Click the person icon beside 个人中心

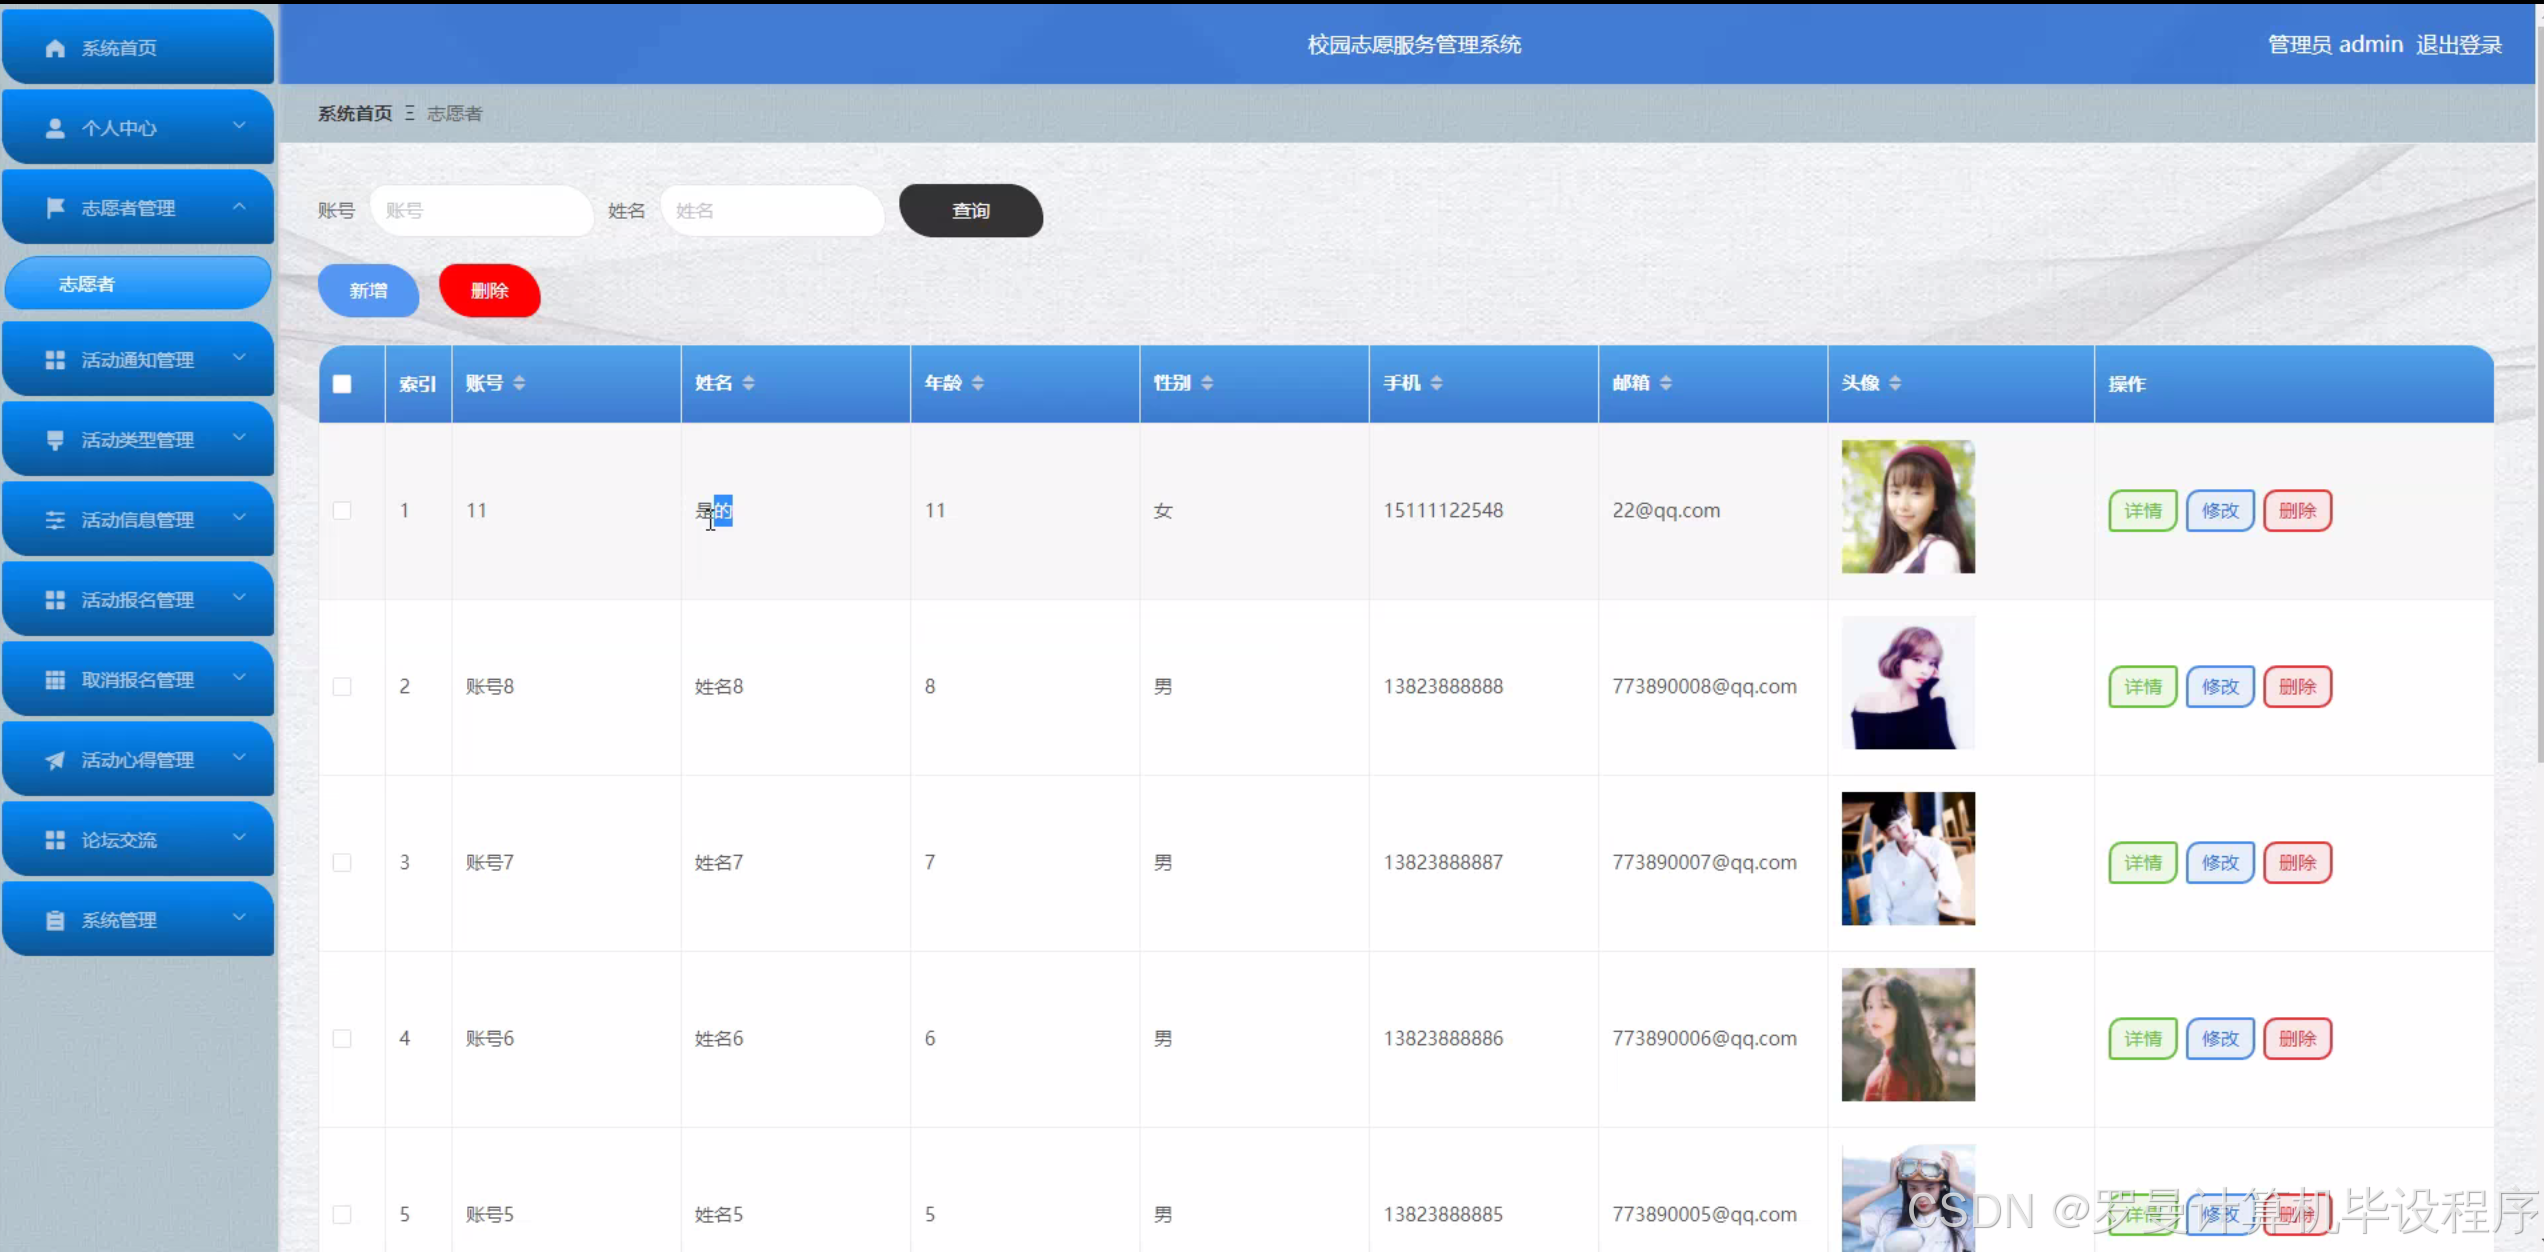coord(55,128)
